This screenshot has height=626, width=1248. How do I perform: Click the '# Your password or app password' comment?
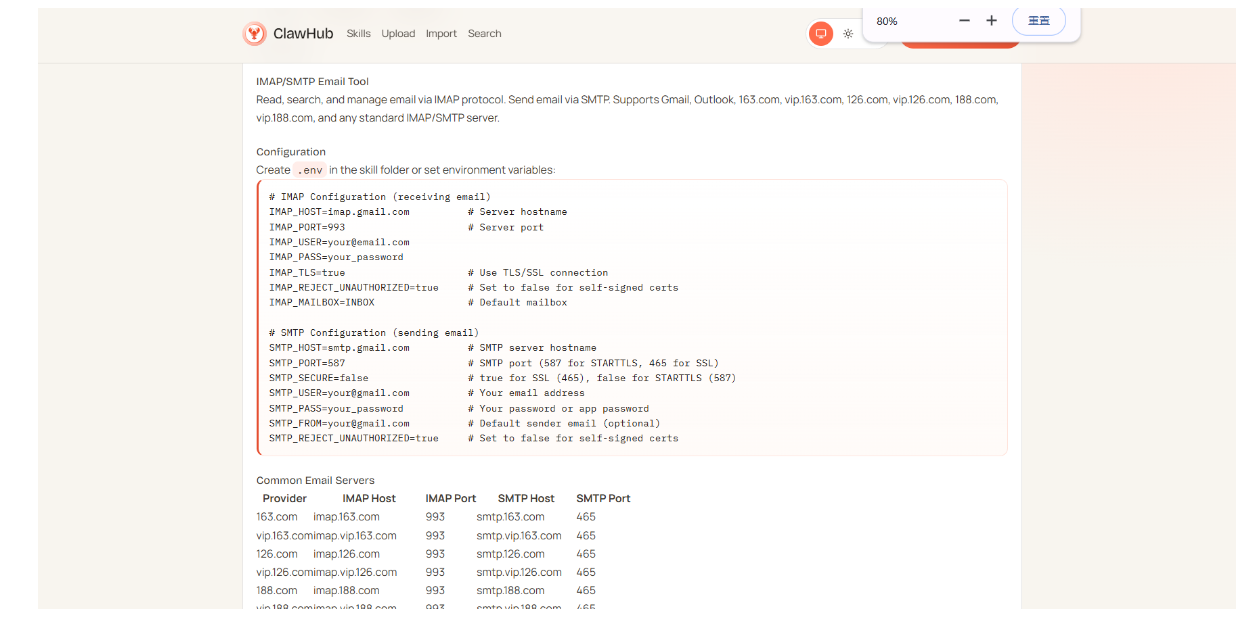558,408
